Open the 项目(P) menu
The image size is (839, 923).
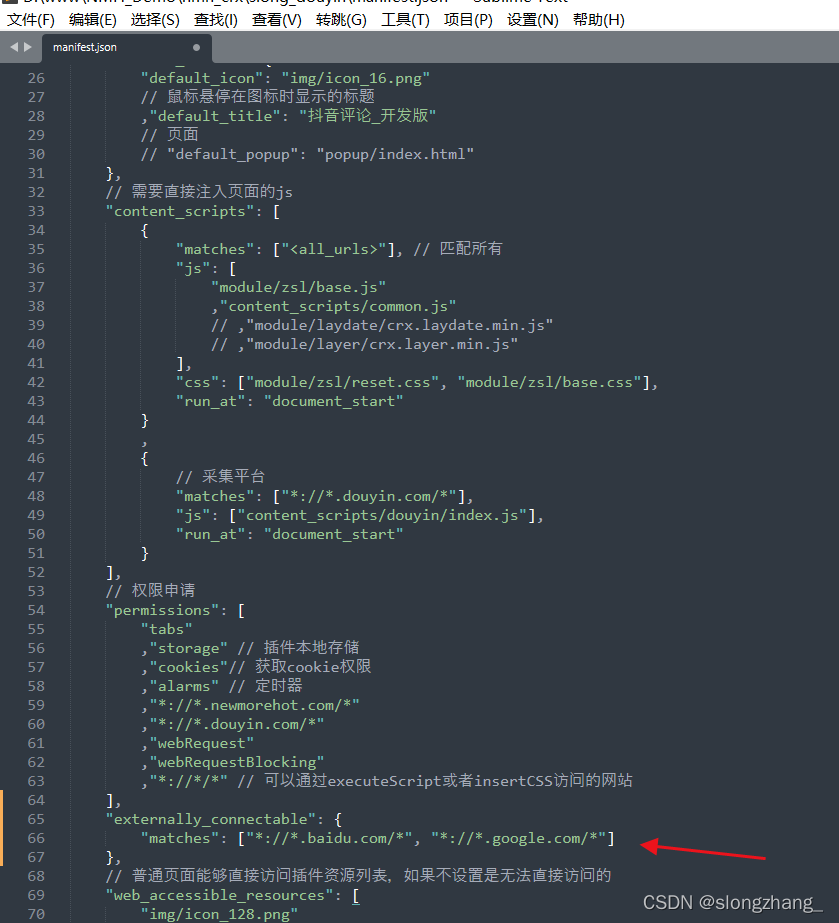pos(468,20)
